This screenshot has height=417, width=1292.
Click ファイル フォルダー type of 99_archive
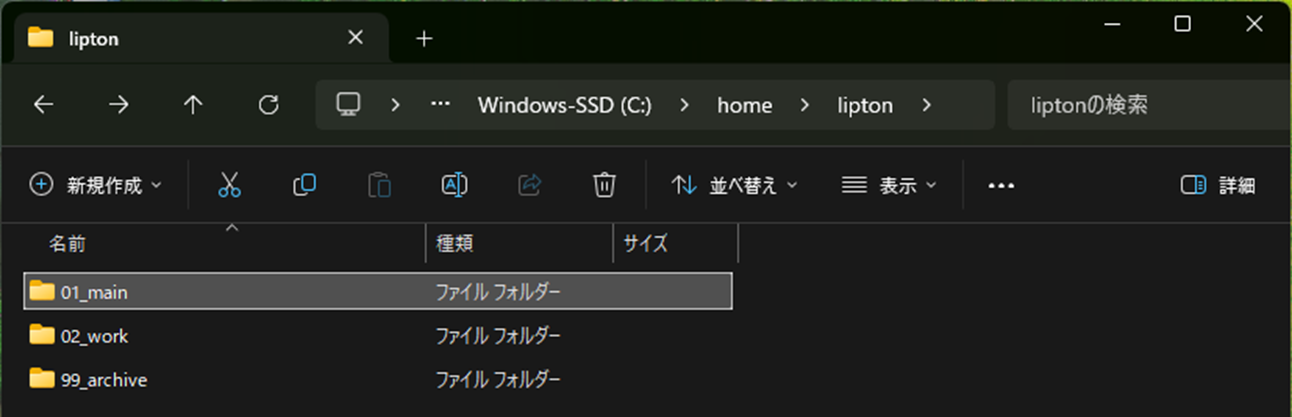[x=498, y=380]
